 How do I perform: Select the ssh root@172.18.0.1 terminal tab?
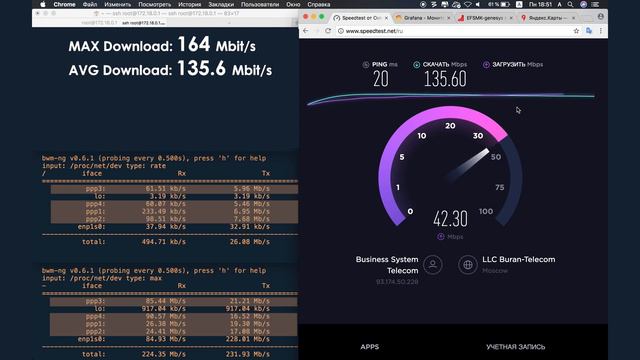click(144, 23)
